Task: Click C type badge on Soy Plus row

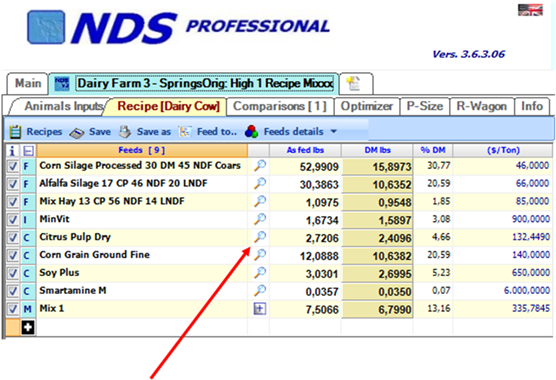Action: pos(28,273)
